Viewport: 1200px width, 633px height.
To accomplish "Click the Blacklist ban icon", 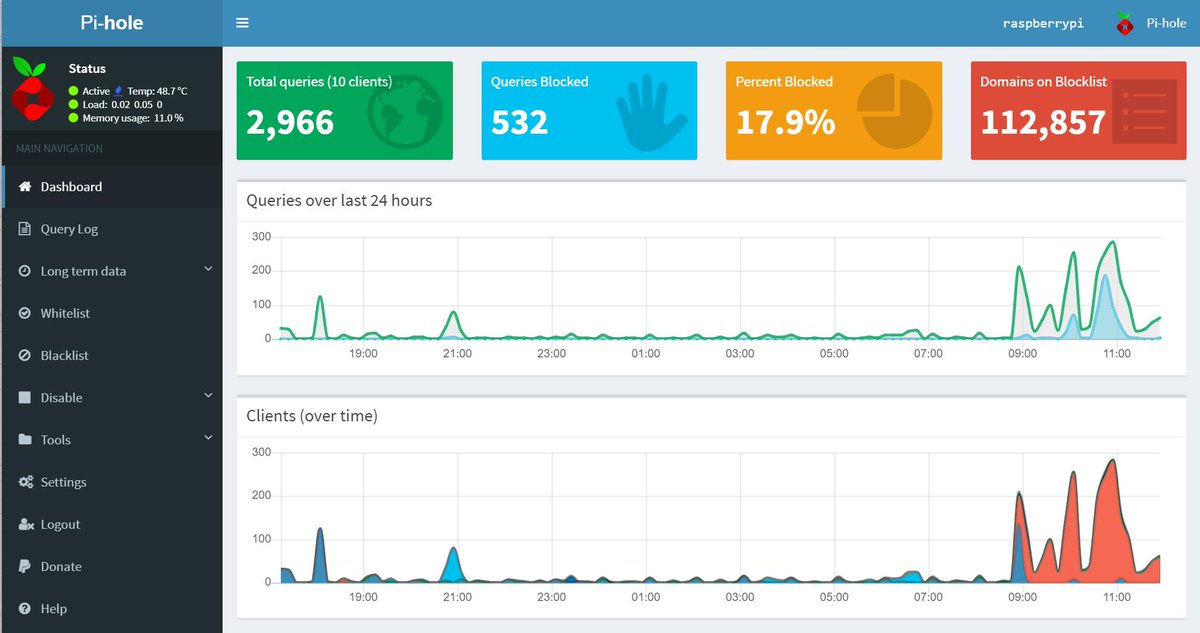I will click(x=25, y=355).
